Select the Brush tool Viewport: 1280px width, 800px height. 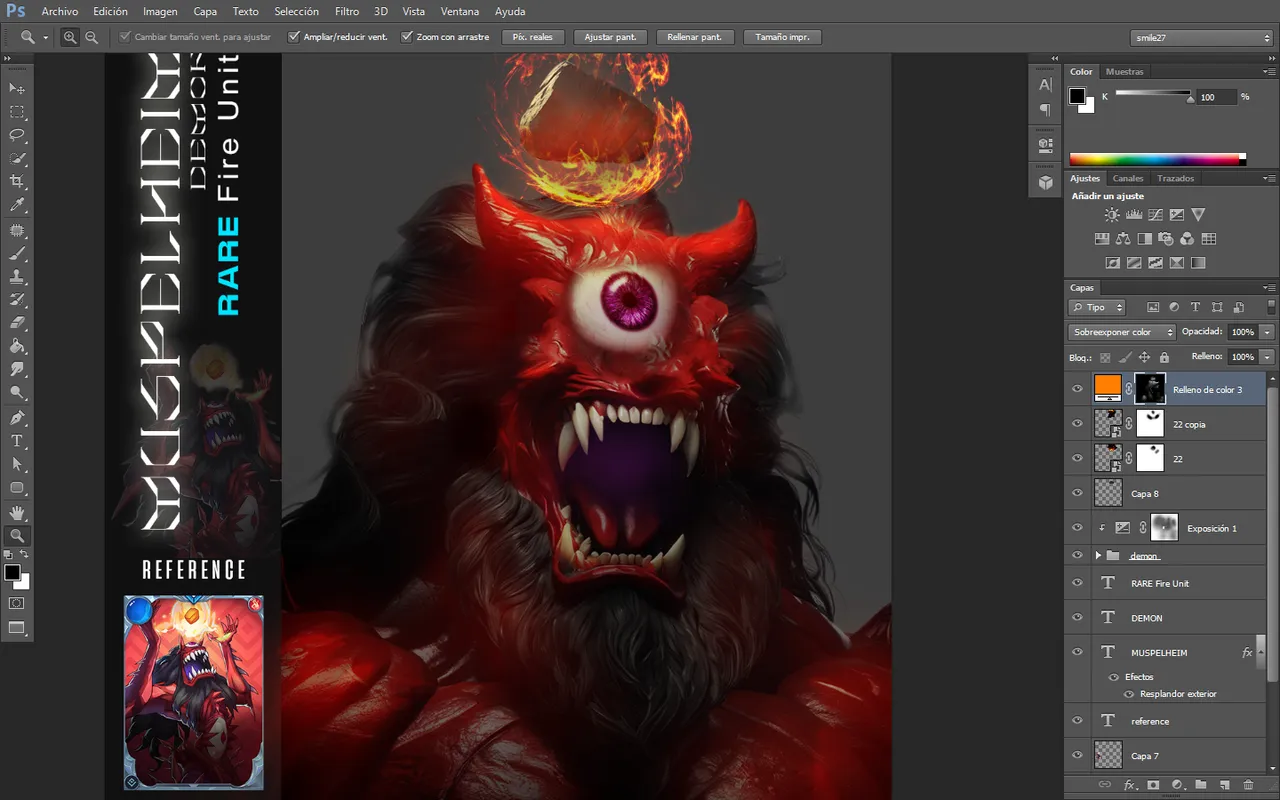(x=17, y=254)
